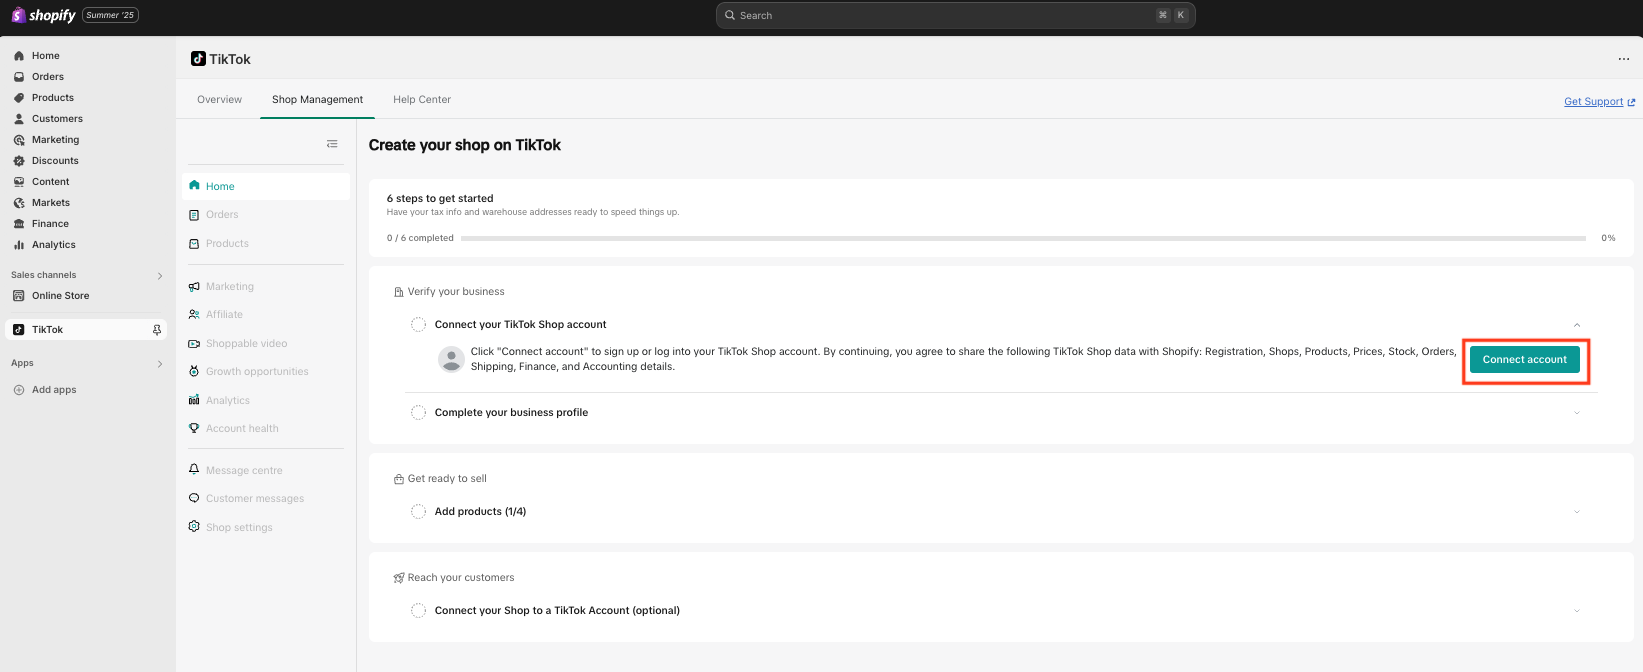Select the Shop Management tab
This screenshot has width=1643, height=672.
[317, 100]
